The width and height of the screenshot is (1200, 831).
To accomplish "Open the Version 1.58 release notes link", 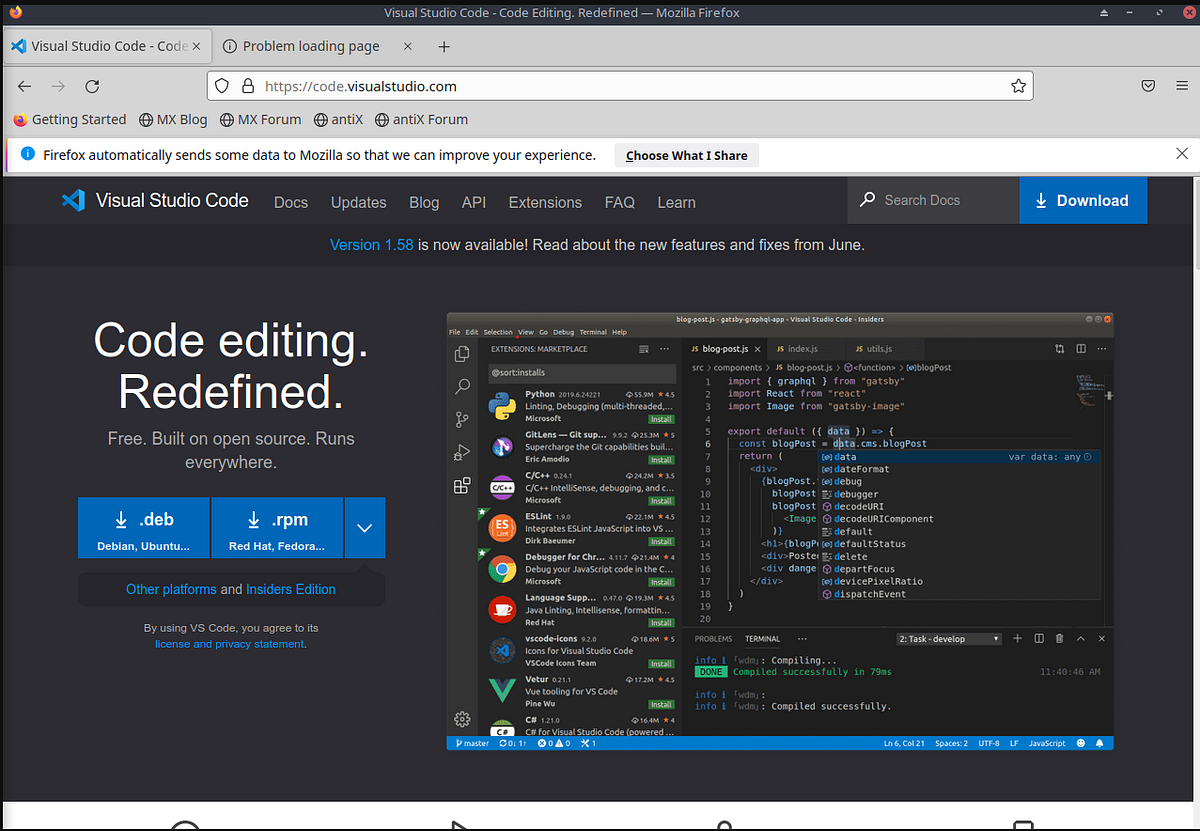I will pyautogui.click(x=371, y=245).
